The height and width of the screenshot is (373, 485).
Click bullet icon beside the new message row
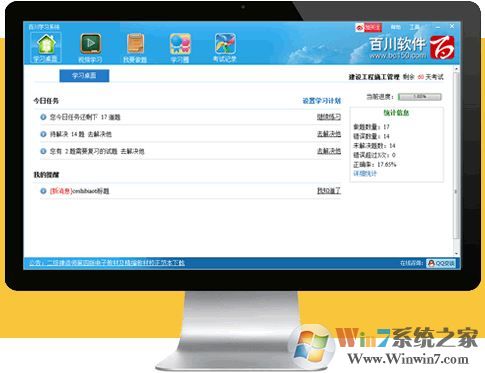coord(43,191)
